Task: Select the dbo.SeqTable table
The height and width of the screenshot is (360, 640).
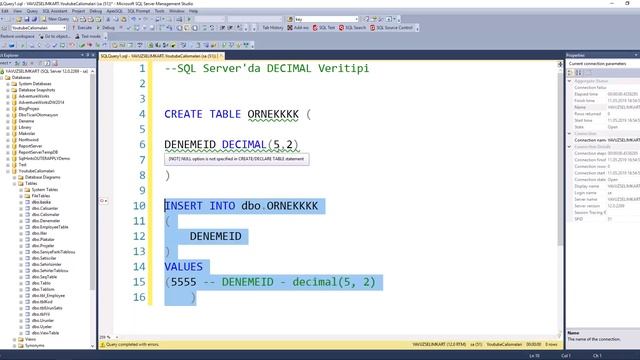Action: click(x=44, y=277)
